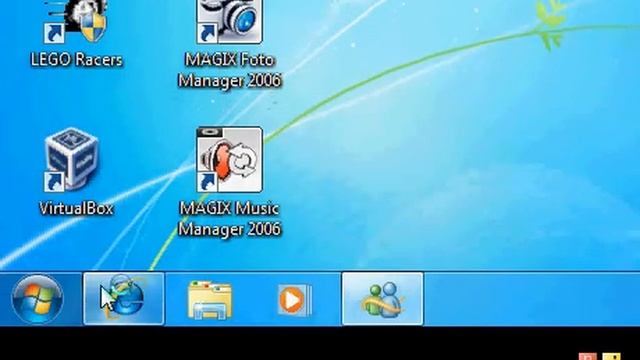Select the 'LEGO Racers' icon label
640x360 pixels.
tap(76, 60)
